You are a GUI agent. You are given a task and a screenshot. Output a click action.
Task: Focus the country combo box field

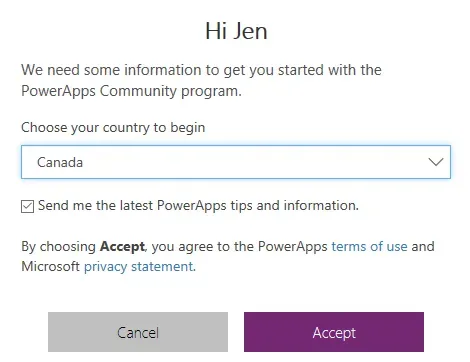236,162
